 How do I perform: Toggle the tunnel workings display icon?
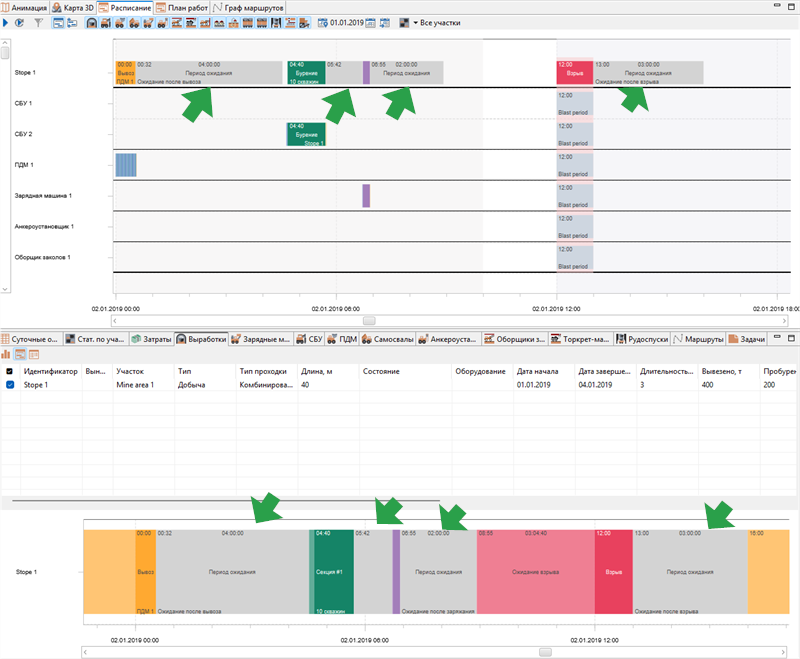91,22
